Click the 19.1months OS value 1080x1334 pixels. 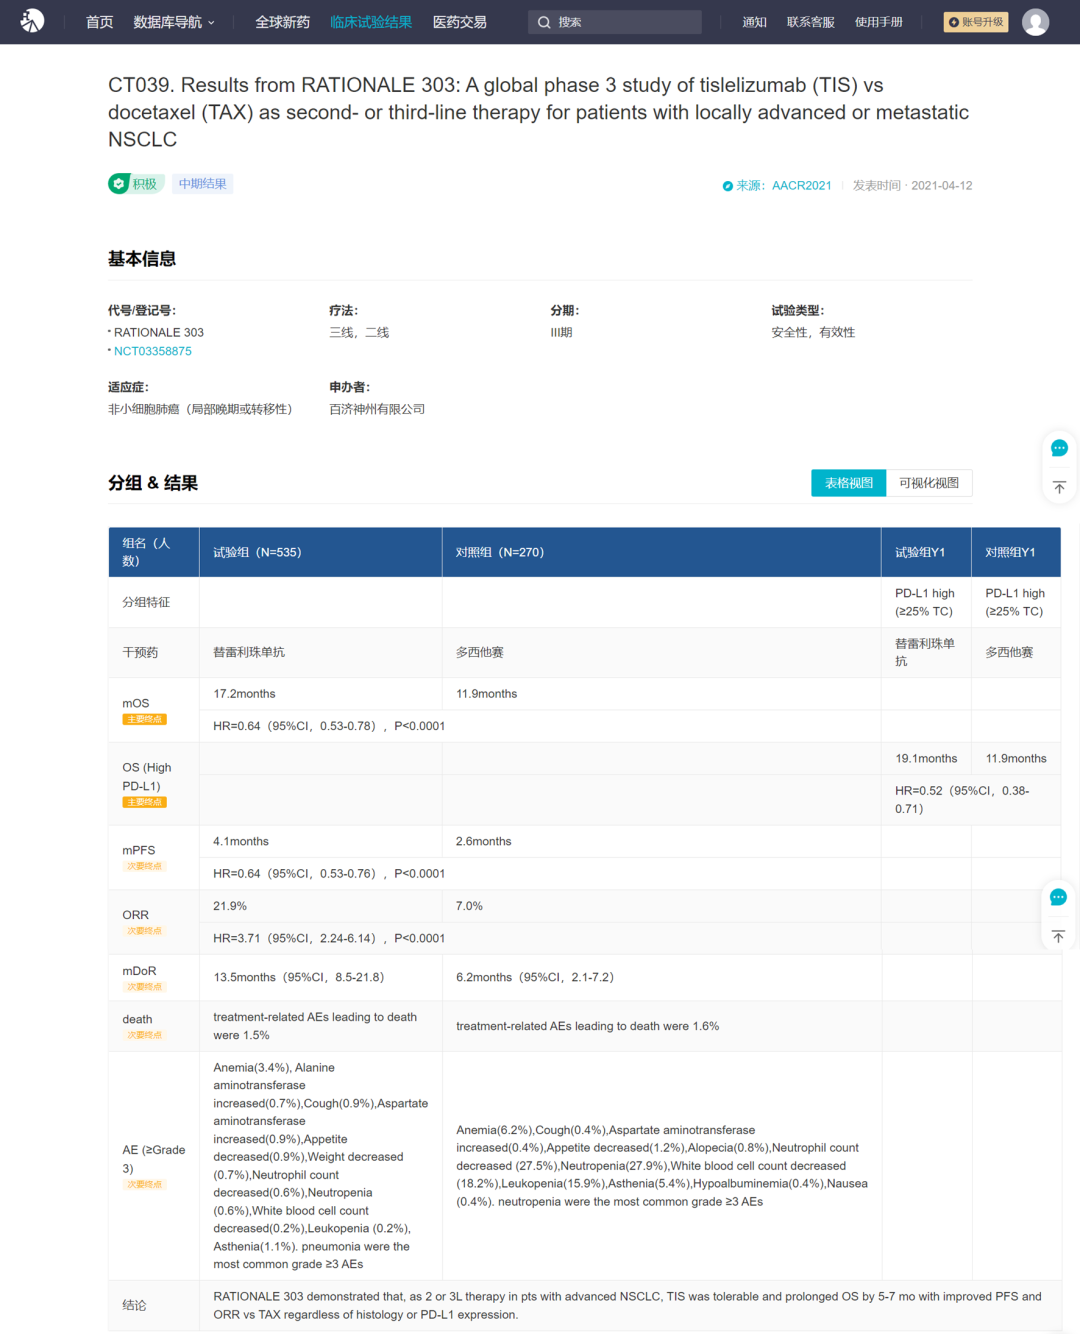tap(926, 759)
